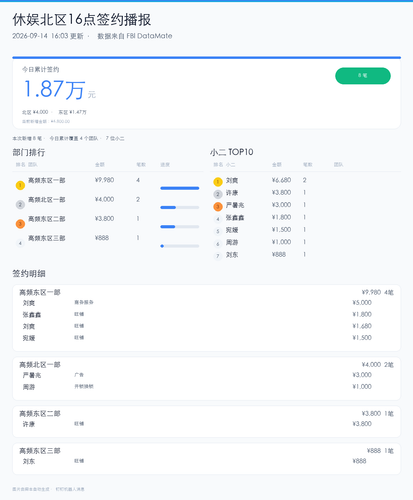Click orange rank 3 badge in 小二 TOP10

(x=218, y=207)
